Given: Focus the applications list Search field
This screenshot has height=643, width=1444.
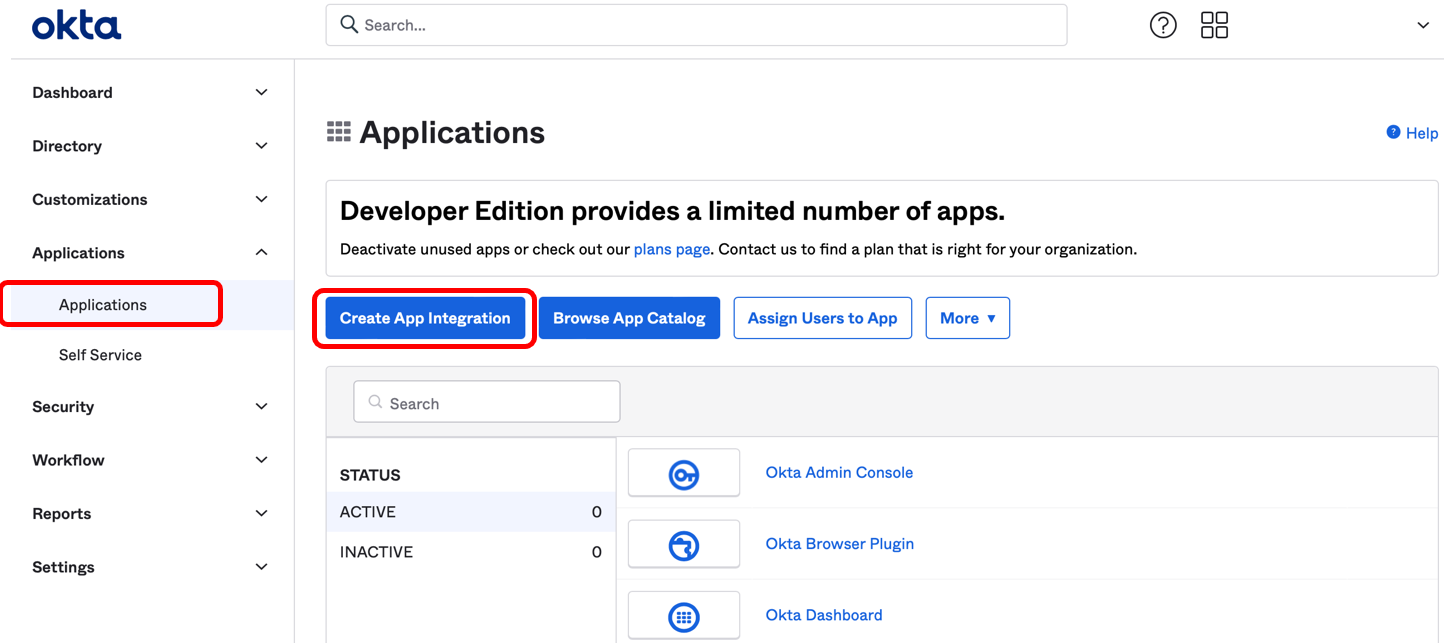Looking at the screenshot, I should 487,402.
